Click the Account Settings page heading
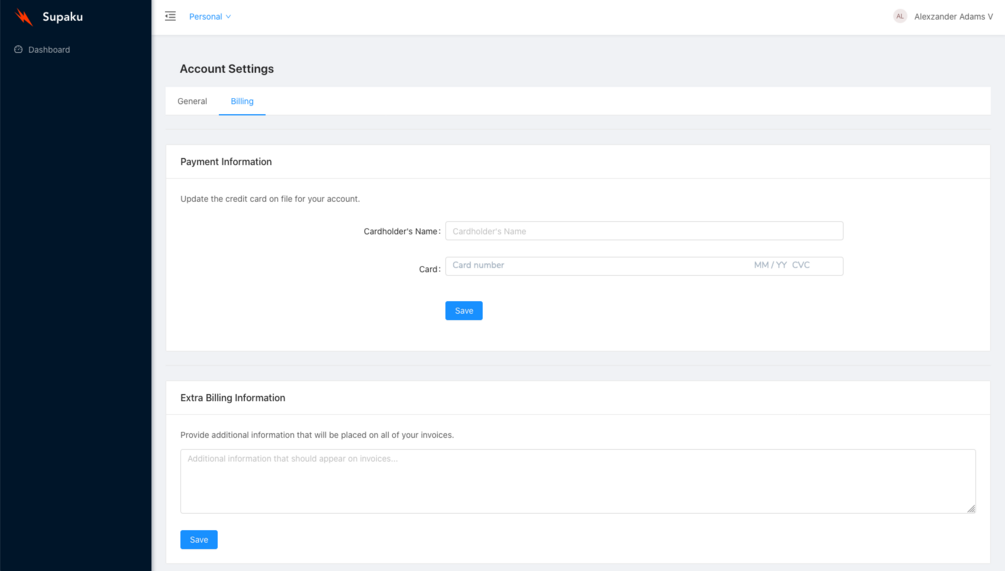1005x571 pixels. [x=227, y=69]
